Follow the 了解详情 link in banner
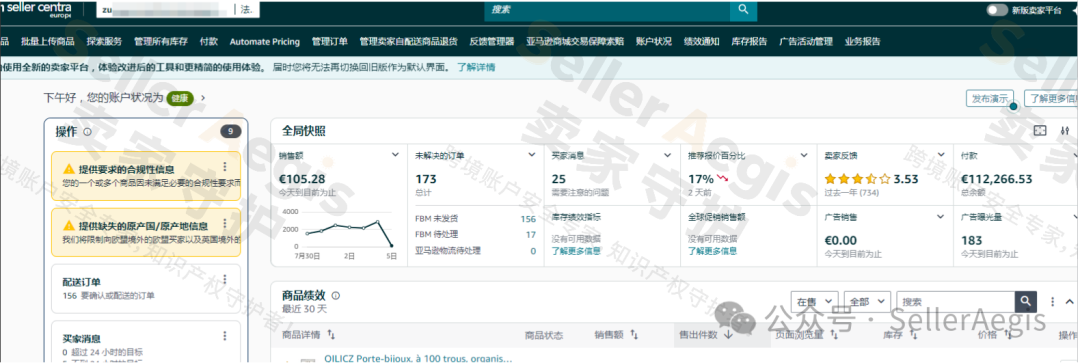This screenshot has width=1080, height=363. (476, 68)
